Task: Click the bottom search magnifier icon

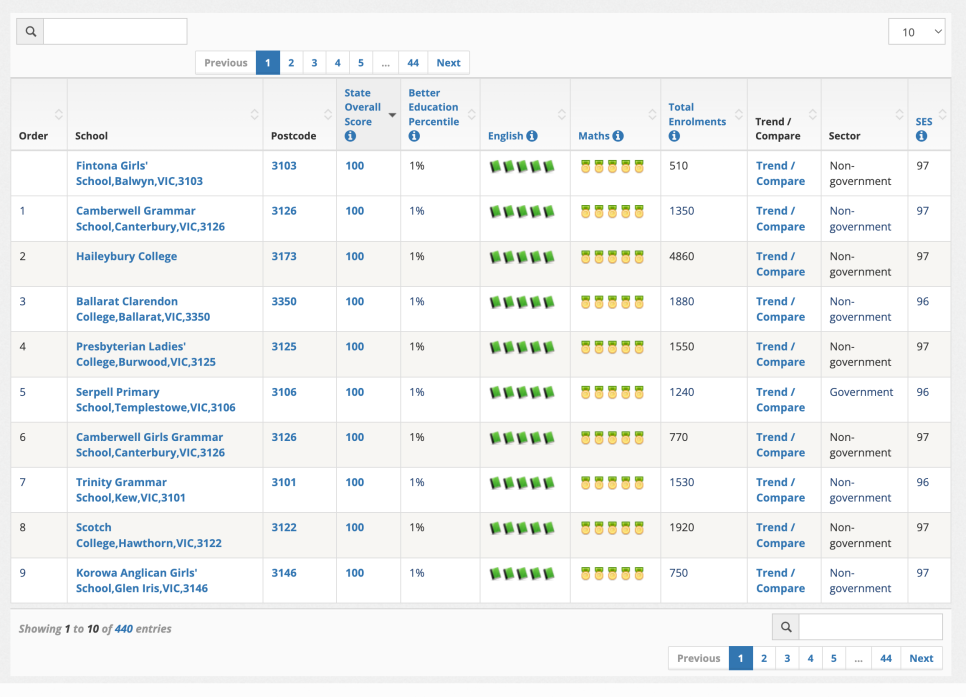Action: coord(785,627)
